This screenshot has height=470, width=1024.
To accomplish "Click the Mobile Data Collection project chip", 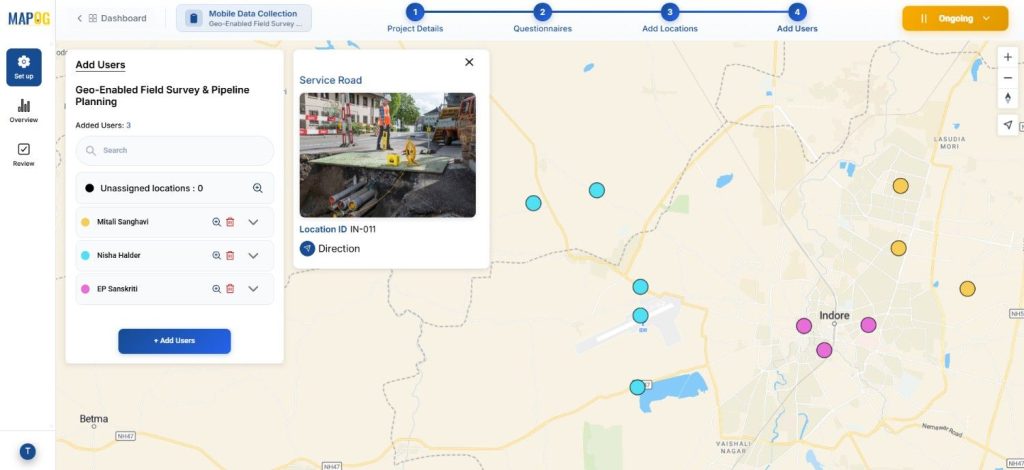I will [x=244, y=18].
